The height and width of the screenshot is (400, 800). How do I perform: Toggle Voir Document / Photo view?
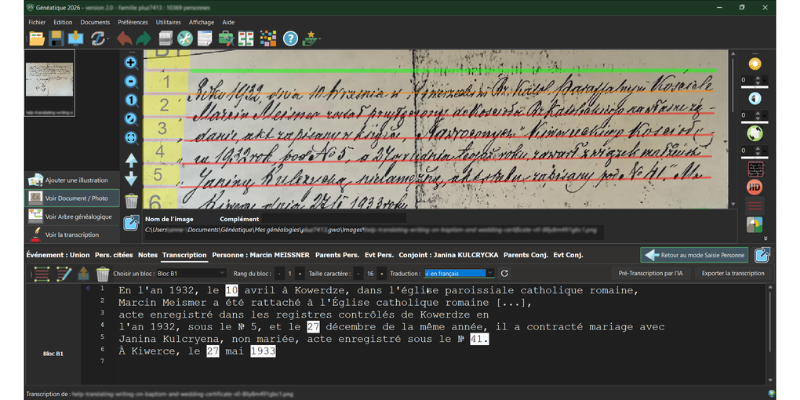point(75,198)
